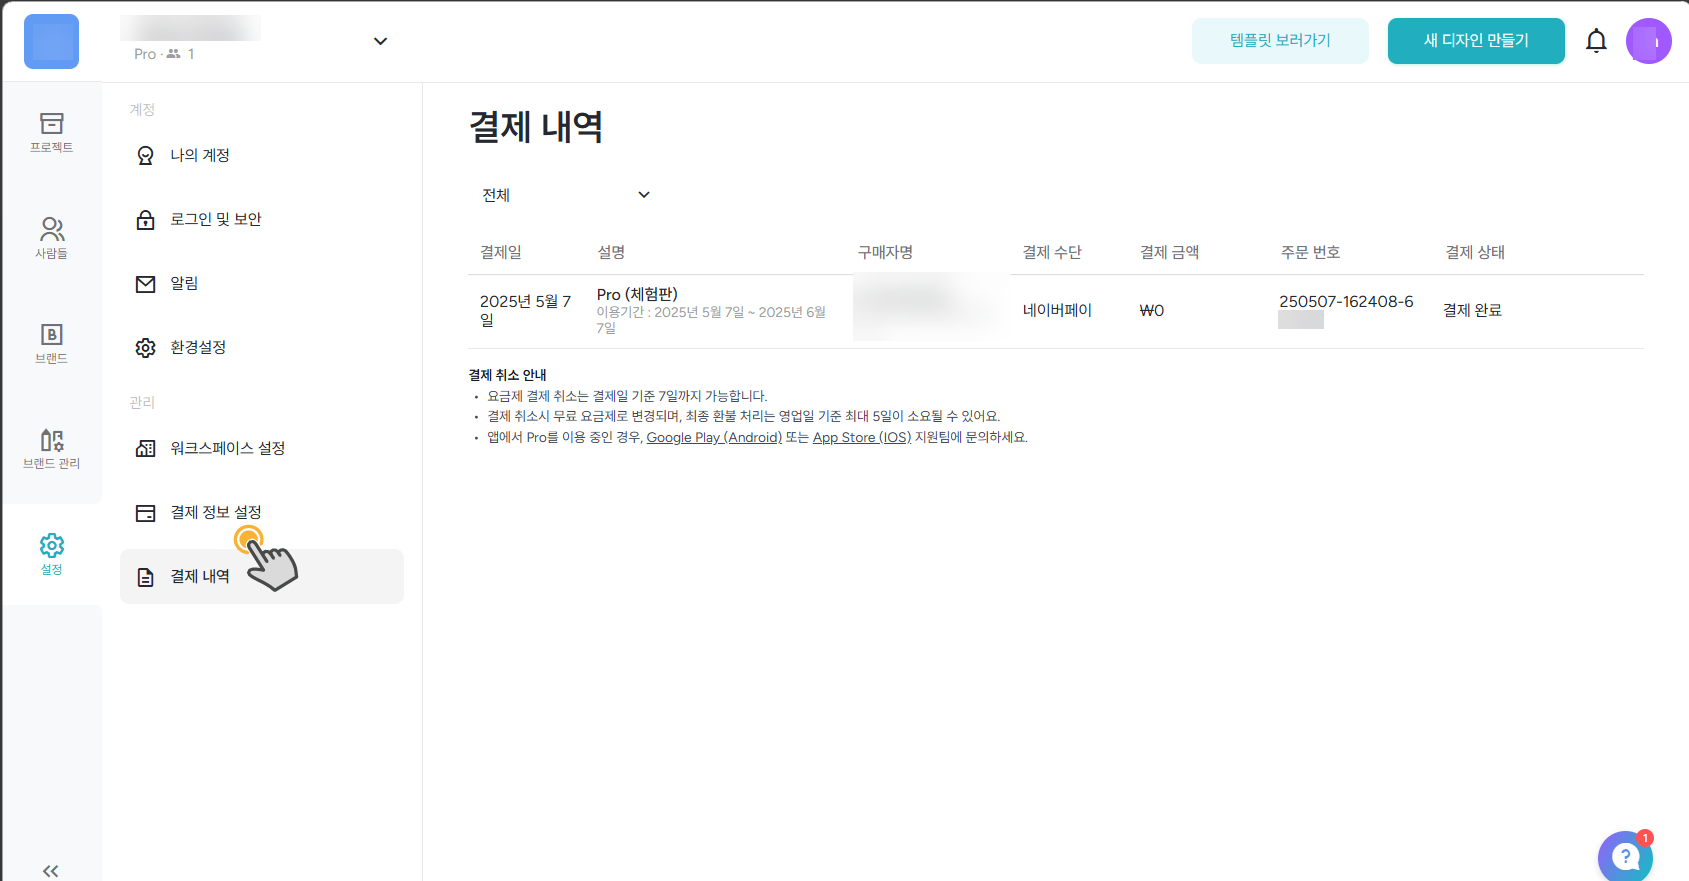Click the 템플릿 보러가기 button
Viewport: 1689px width, 881px height.
click(1280, 41)
